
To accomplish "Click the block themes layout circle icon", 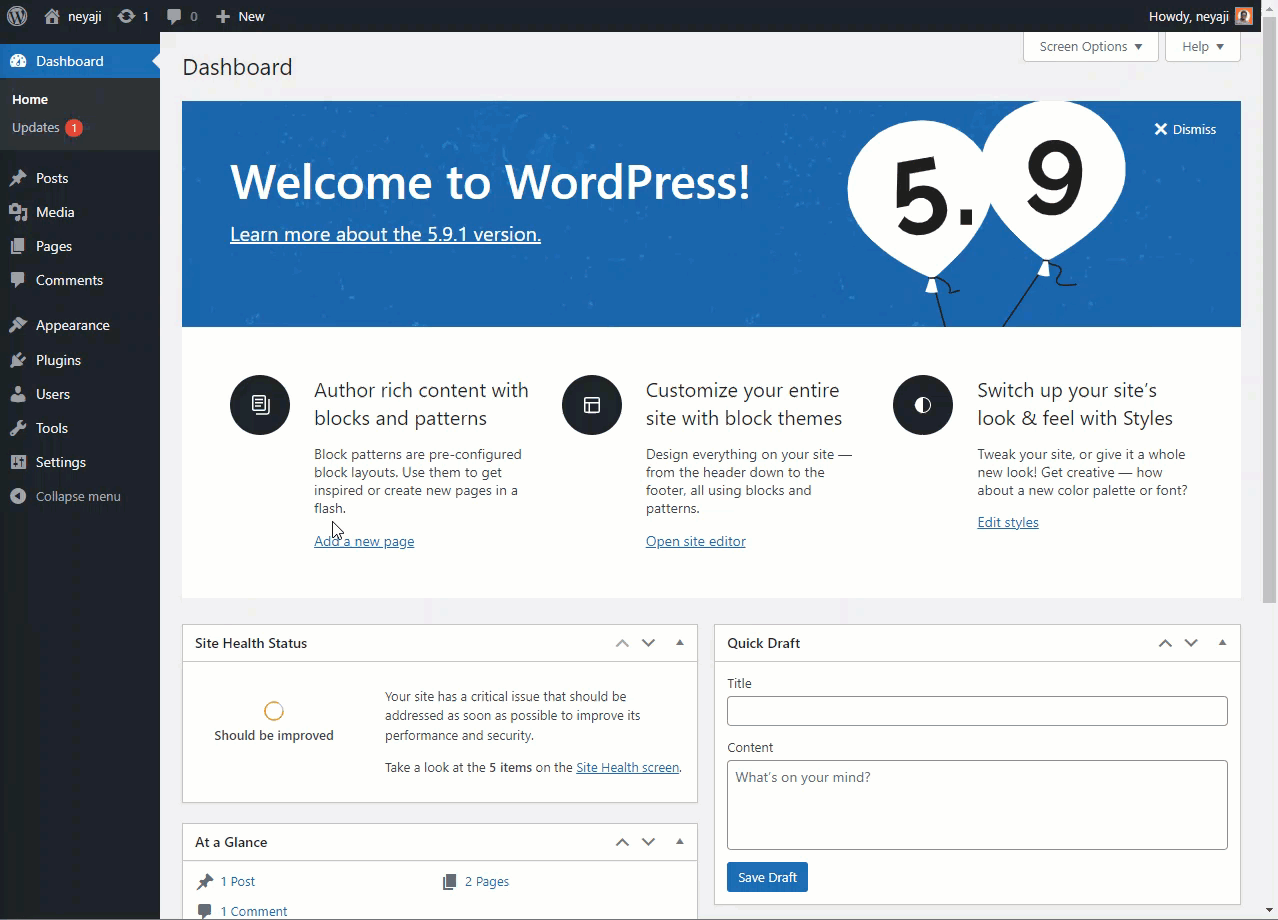I will click(x=592, y=405).
